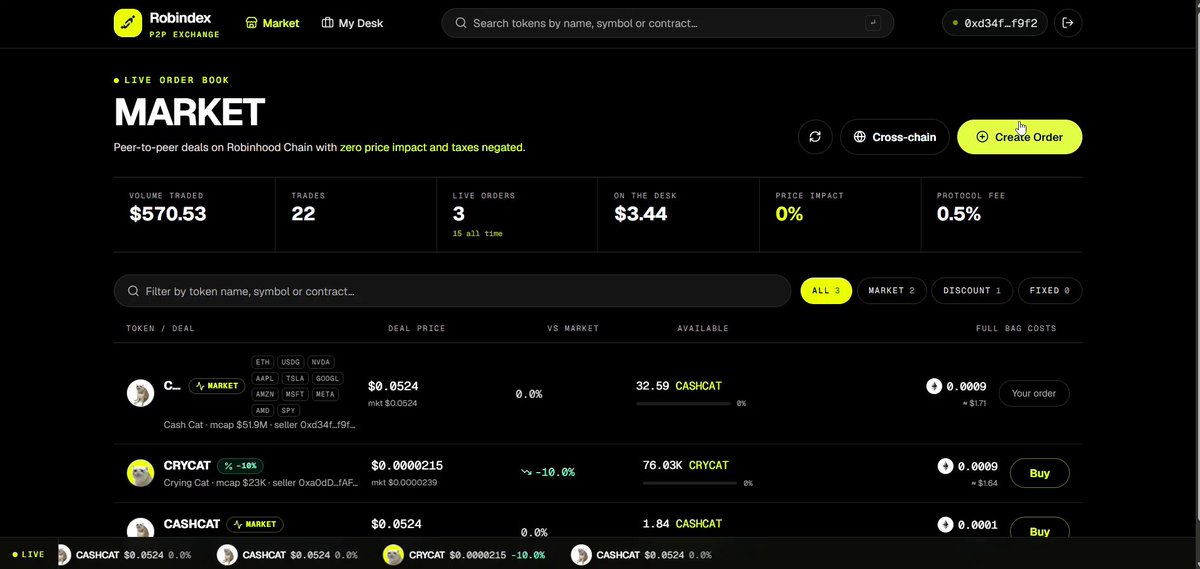Click the ETH icon in the first row
The image size is (1200, 569).
pos(934,386)
